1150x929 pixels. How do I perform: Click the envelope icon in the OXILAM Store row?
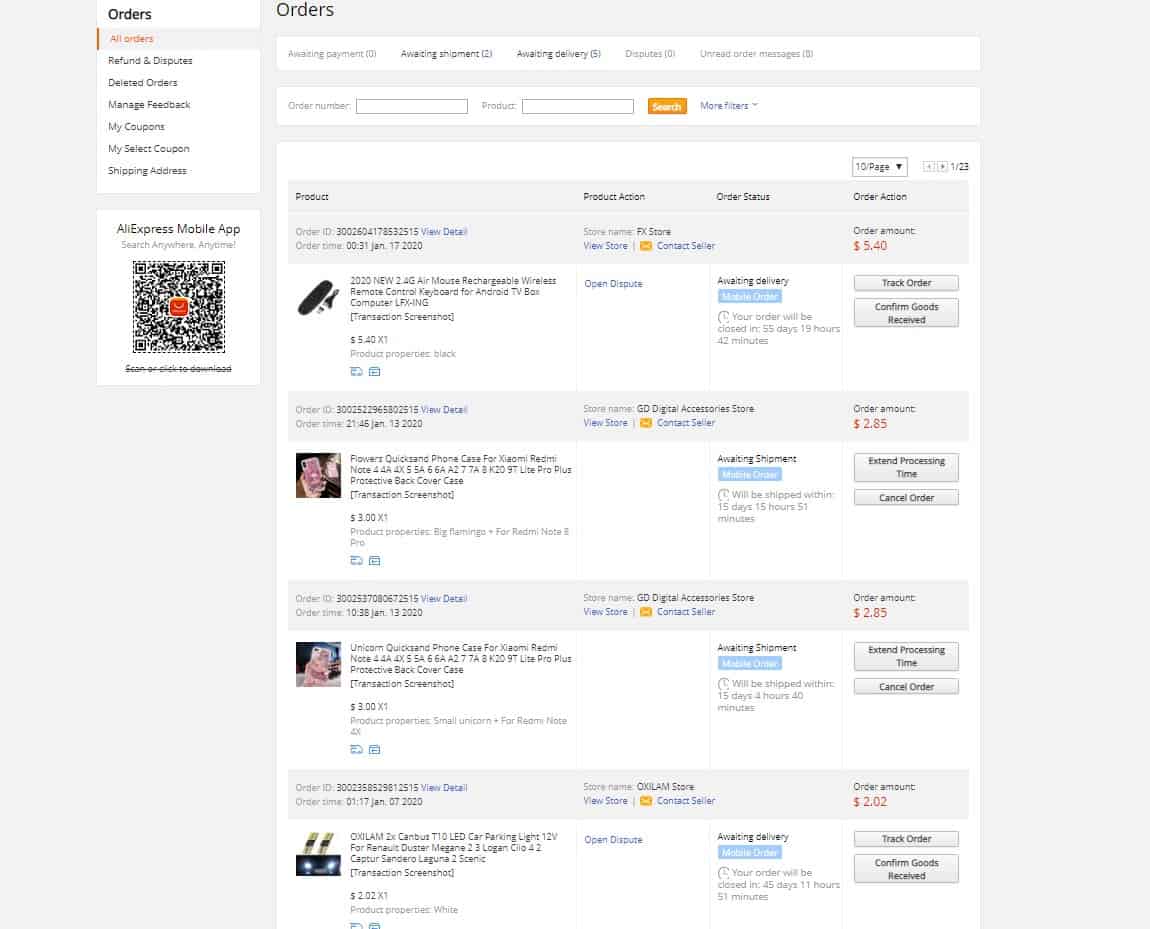646,801
